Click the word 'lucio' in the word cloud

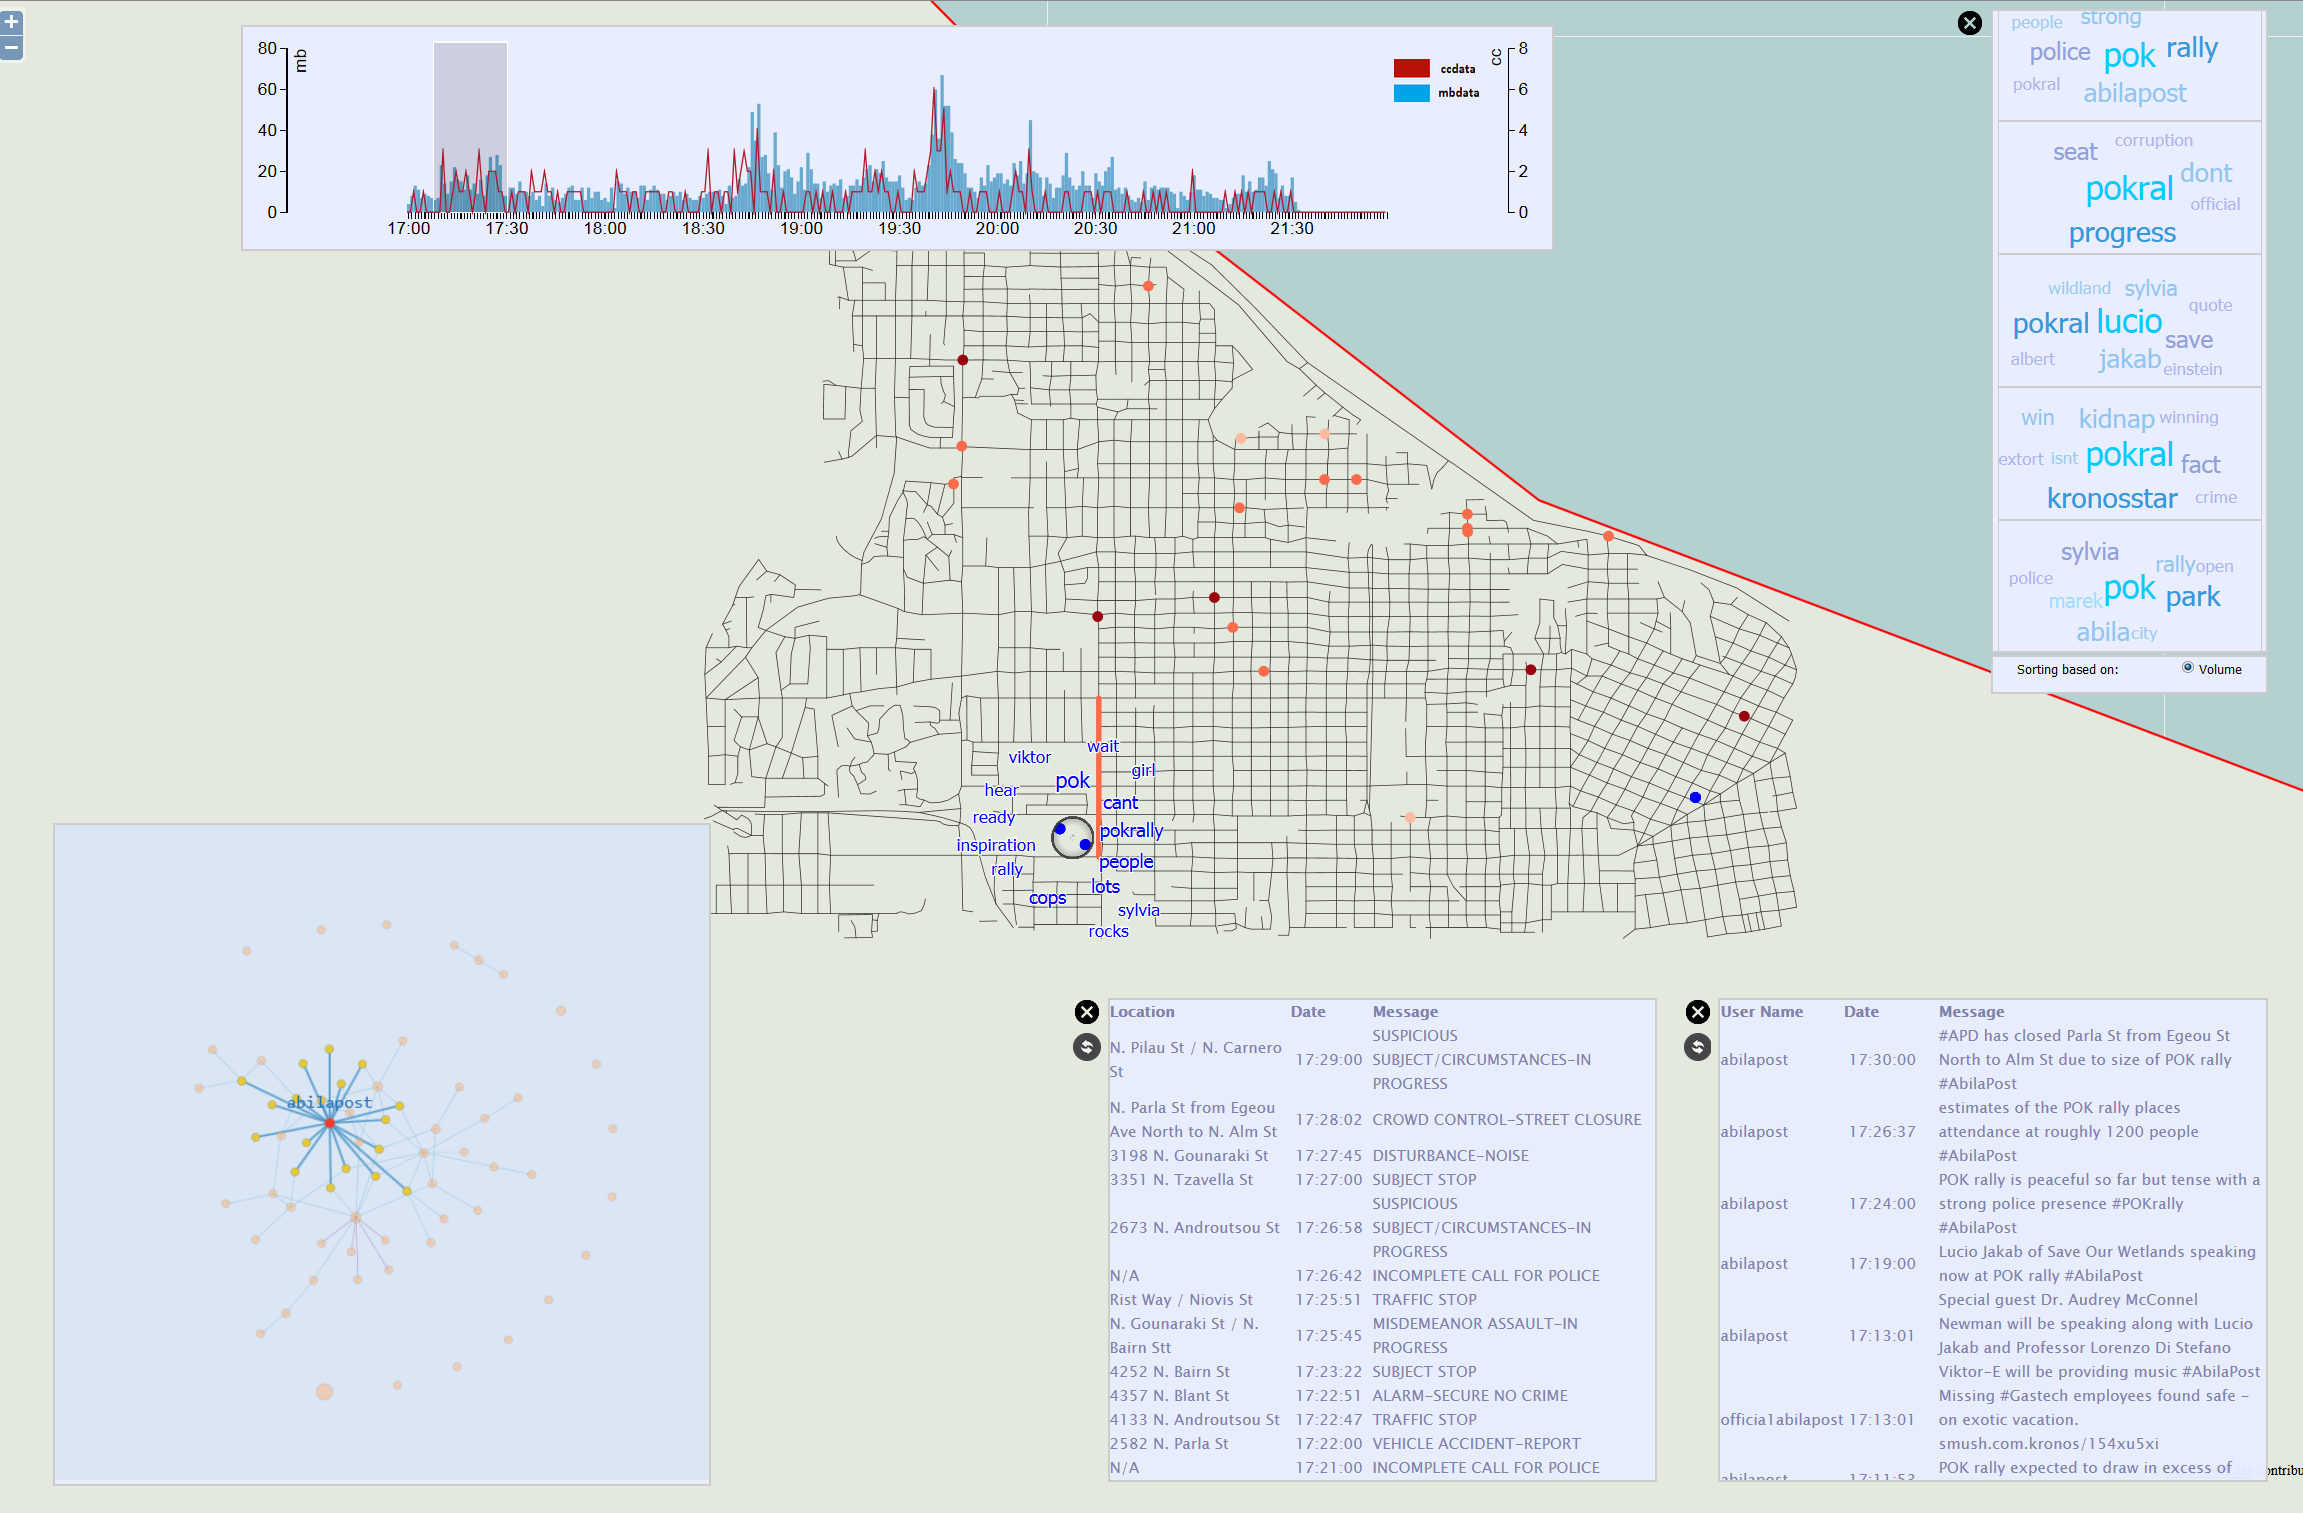(x=2129, y=322)
